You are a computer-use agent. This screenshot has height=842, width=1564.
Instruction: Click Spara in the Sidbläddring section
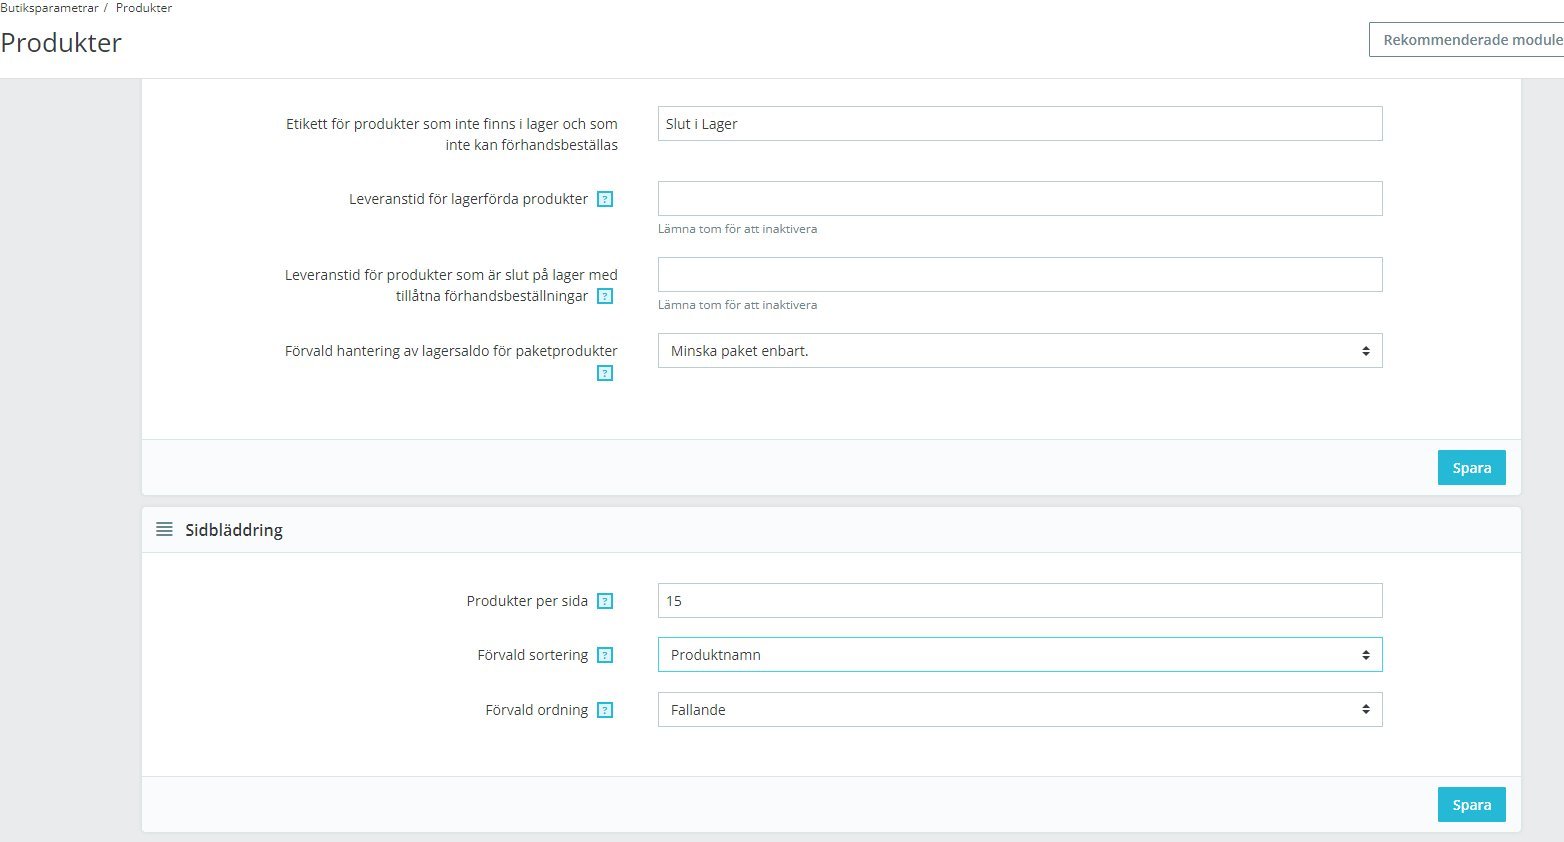tap(1471, 805)
